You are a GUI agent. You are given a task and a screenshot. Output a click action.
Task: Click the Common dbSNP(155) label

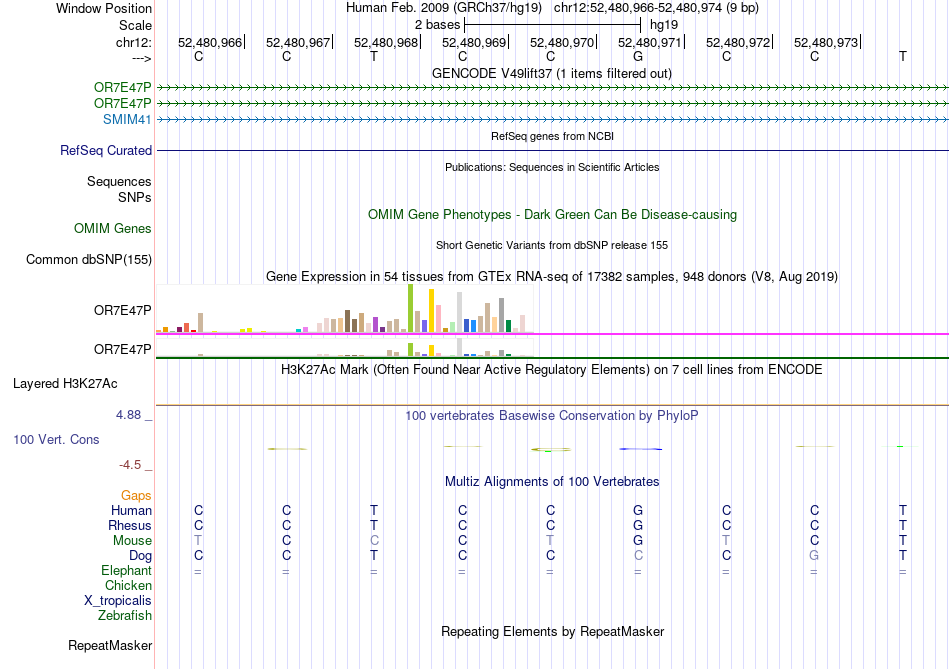89,259
